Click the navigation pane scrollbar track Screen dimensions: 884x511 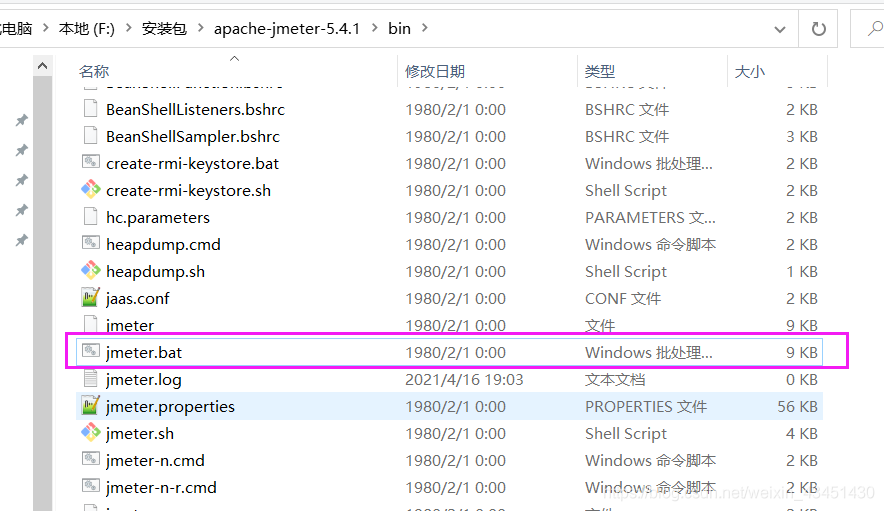coord(42,293)
